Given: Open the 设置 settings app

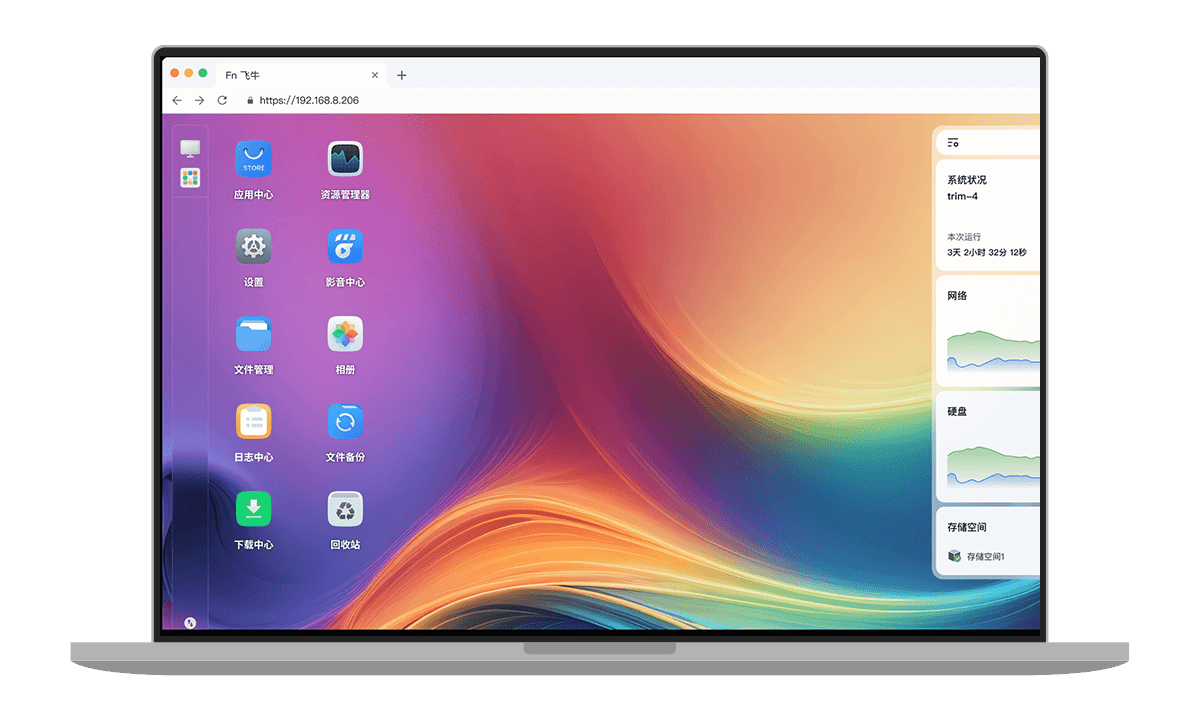Looking at the screenshot, I should tap(253, 246).
